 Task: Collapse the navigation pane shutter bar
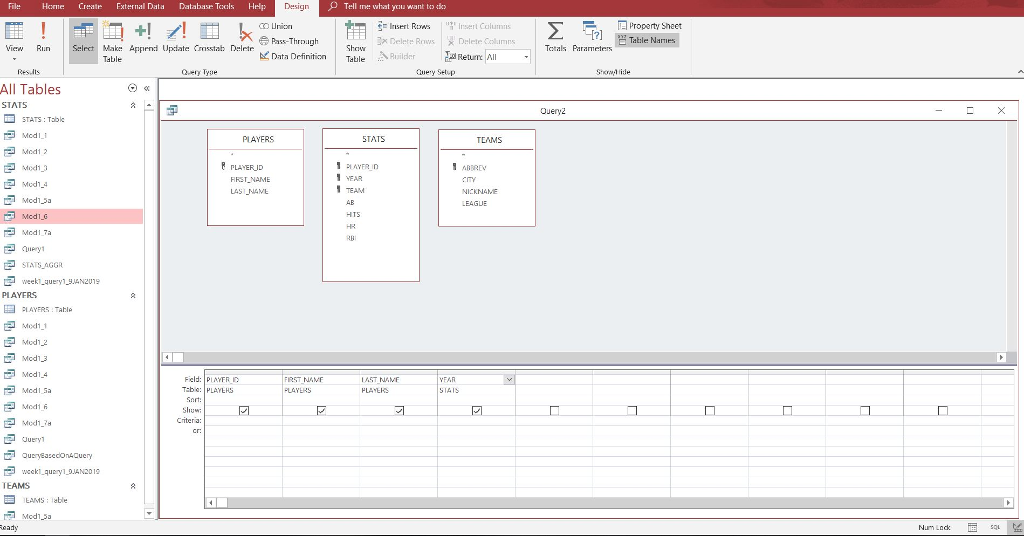tap(147, 88)
